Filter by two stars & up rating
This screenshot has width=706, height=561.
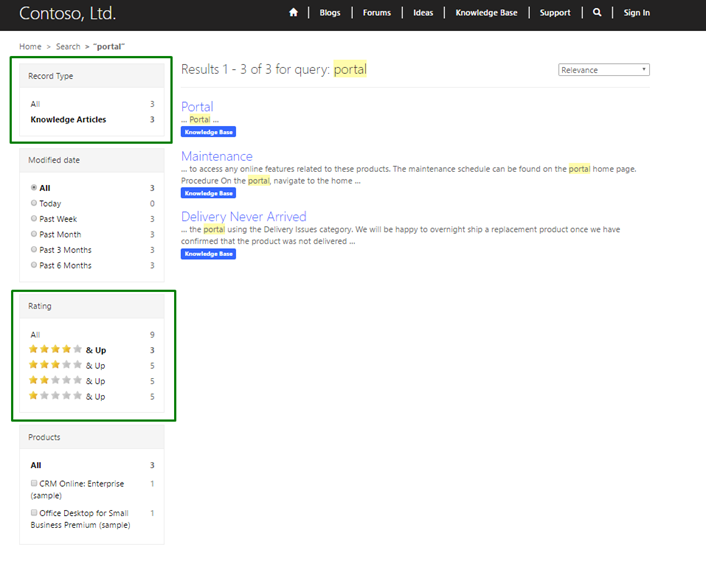tap(67, 381)
